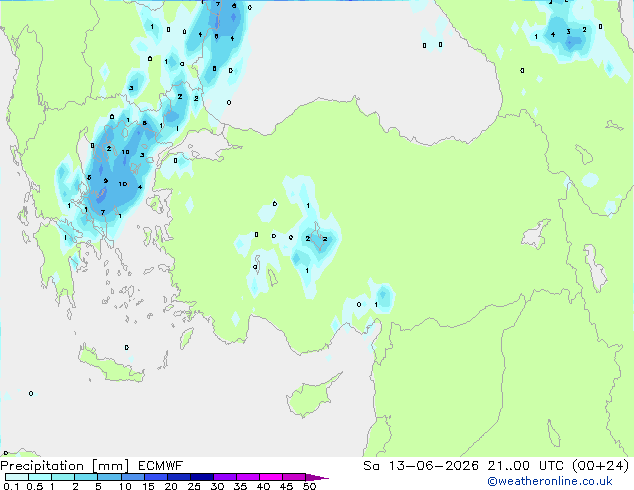Click the '50' legend scale label
Viewport: 634px width, 490px height.
(x=309, y=486)
